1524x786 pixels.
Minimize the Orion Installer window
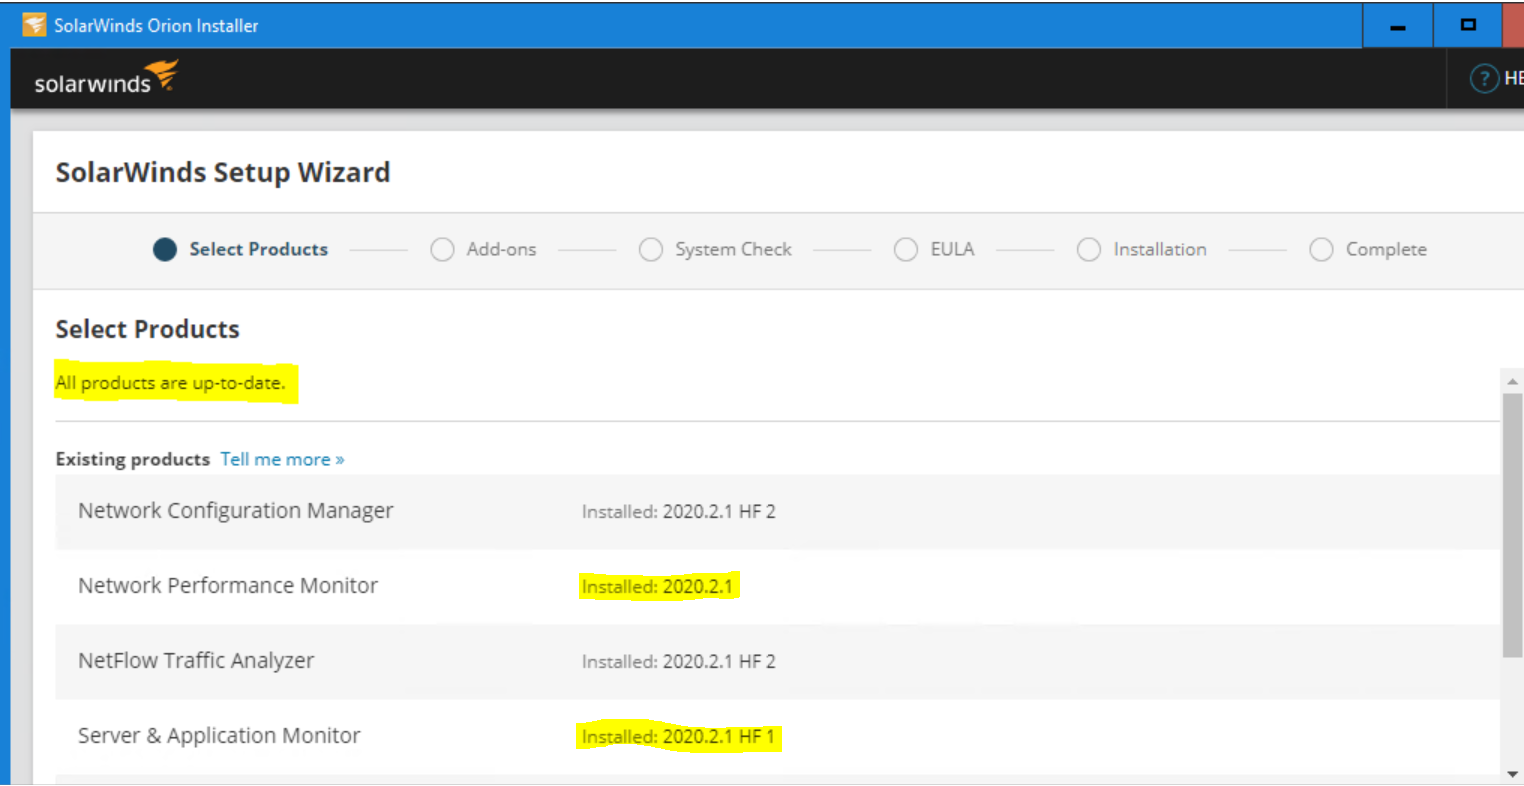(1398, 25)
